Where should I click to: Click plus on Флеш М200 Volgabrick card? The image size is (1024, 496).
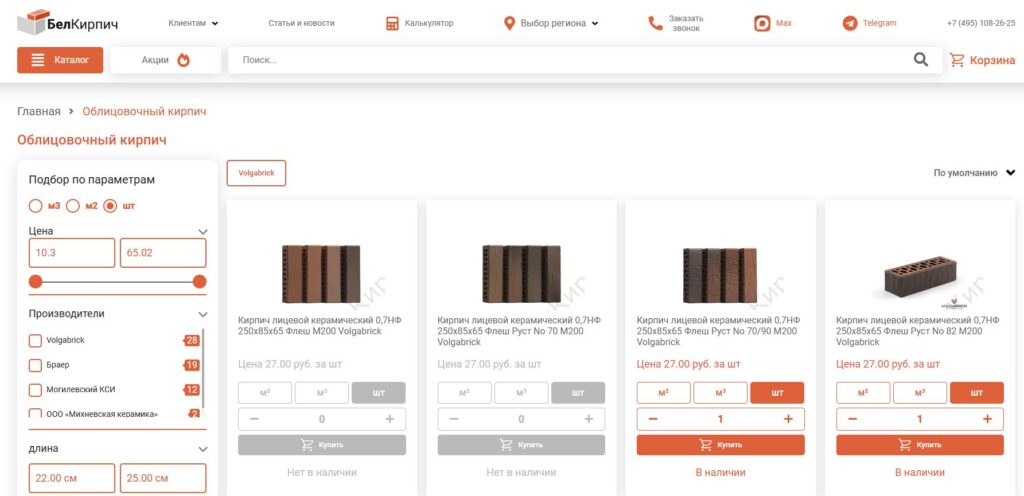point(390,419)
